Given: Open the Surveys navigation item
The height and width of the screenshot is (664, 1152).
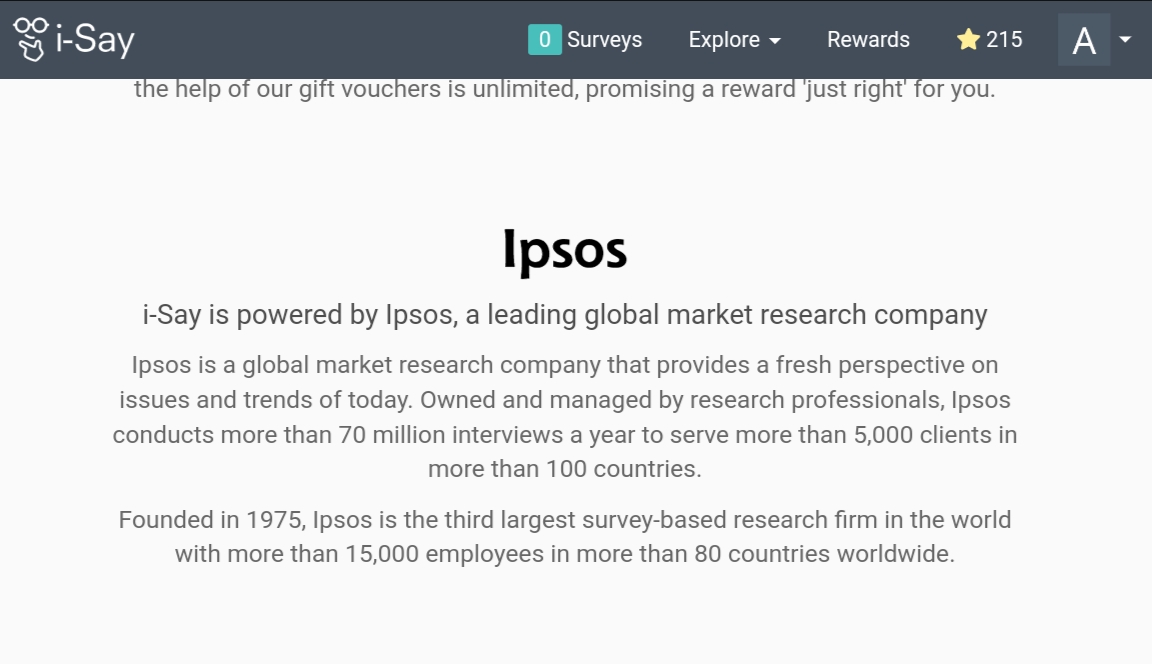Looking at the screenshot, I should click(604, 40).
